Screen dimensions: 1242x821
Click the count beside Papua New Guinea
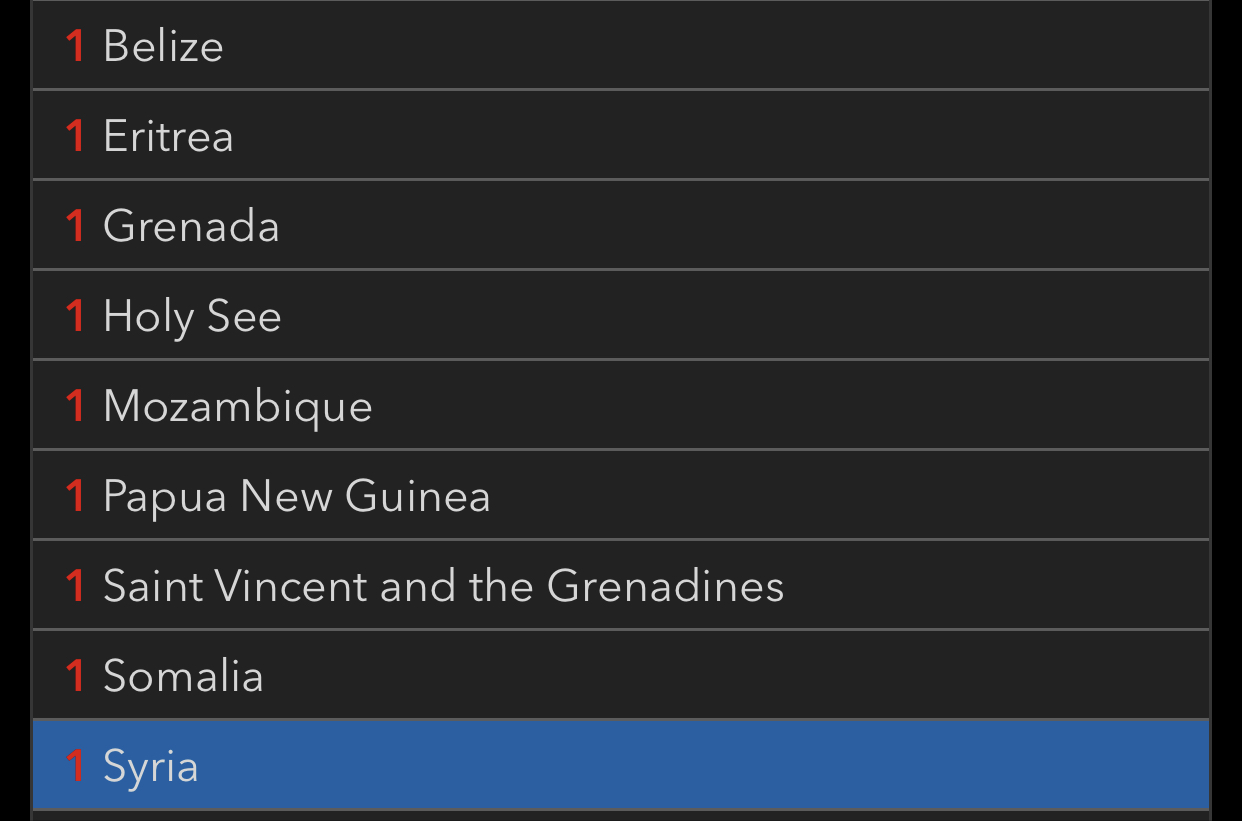(x=75, y=496)
